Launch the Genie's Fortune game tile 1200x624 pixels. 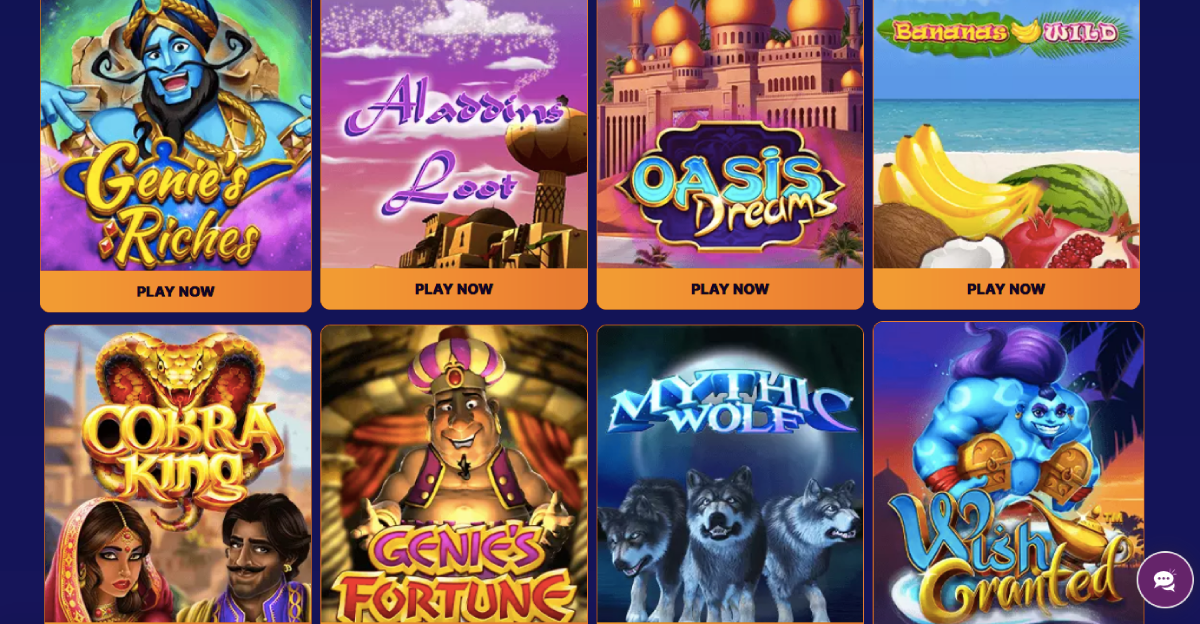pos(454,474)
